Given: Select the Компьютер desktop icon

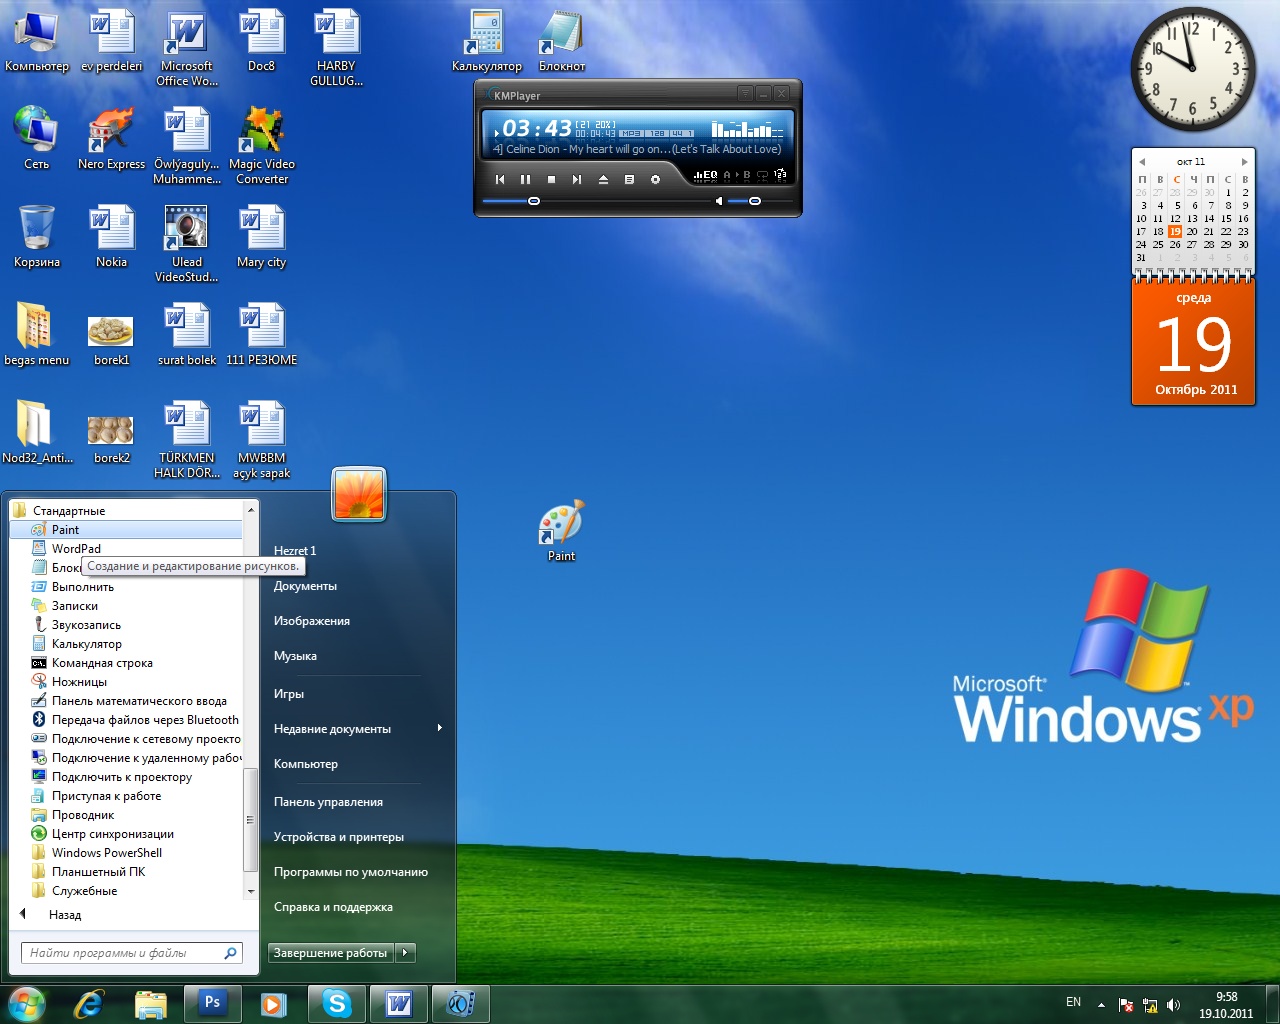Looking at the screenshot, I should pos(37,42).
